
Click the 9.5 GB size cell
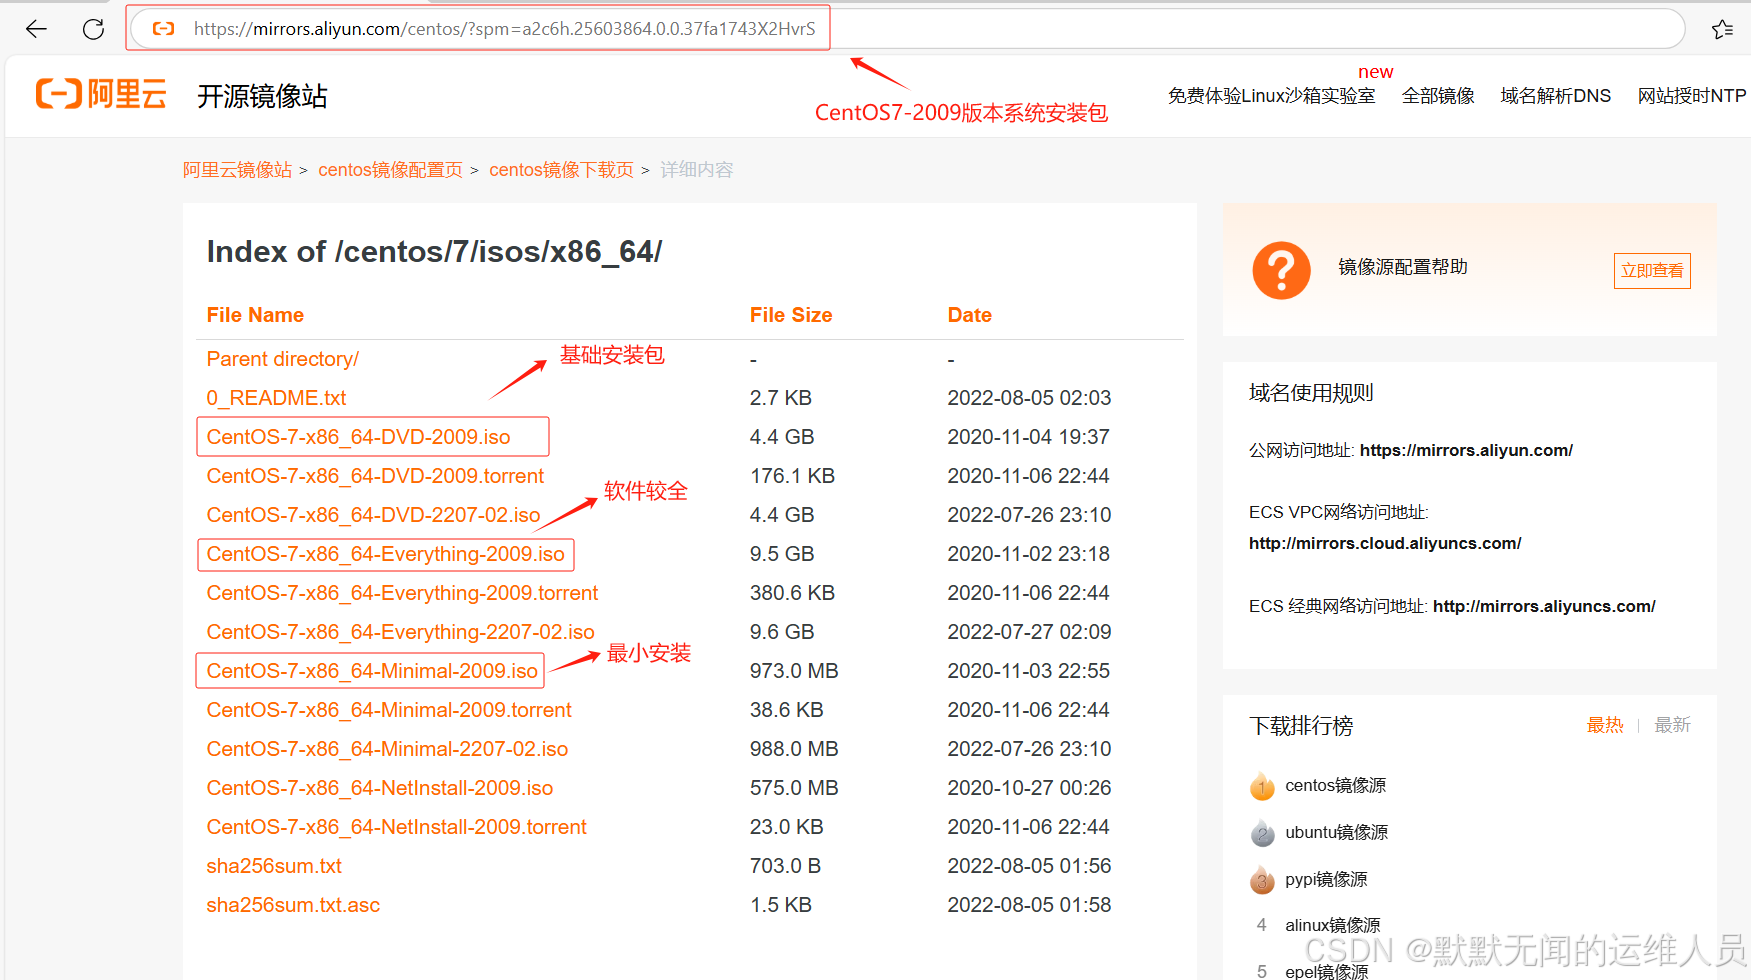click(x=782, y=554)
